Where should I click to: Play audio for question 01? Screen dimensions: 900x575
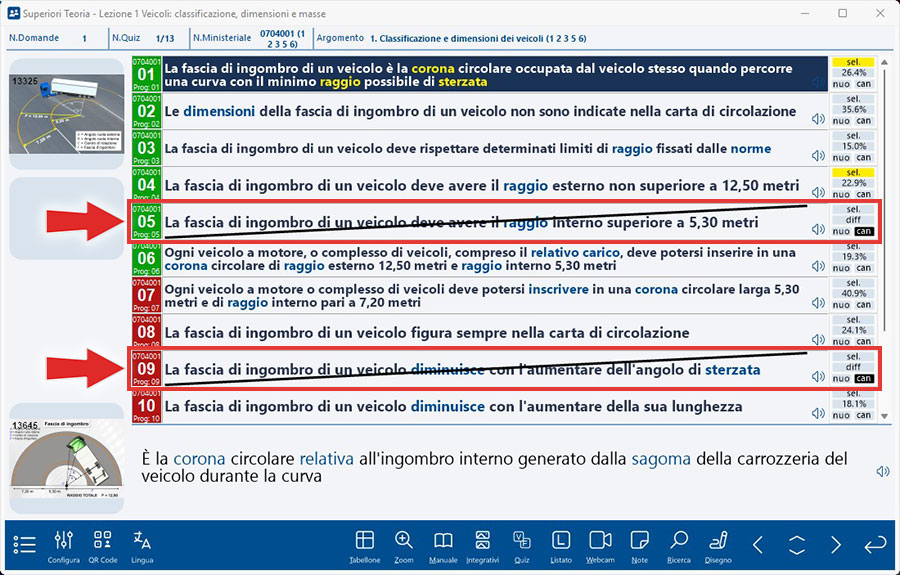click(x=818, y=83)
